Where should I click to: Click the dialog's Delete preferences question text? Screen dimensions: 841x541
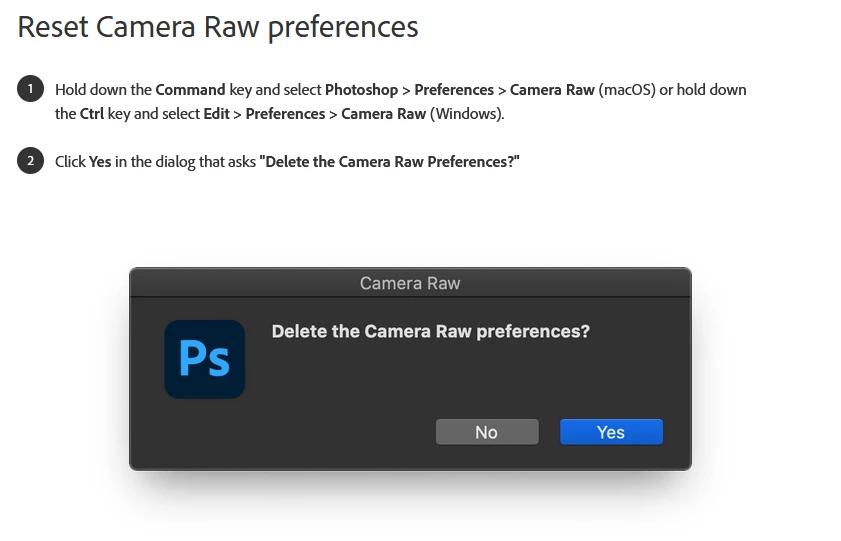tap(431, 331)
